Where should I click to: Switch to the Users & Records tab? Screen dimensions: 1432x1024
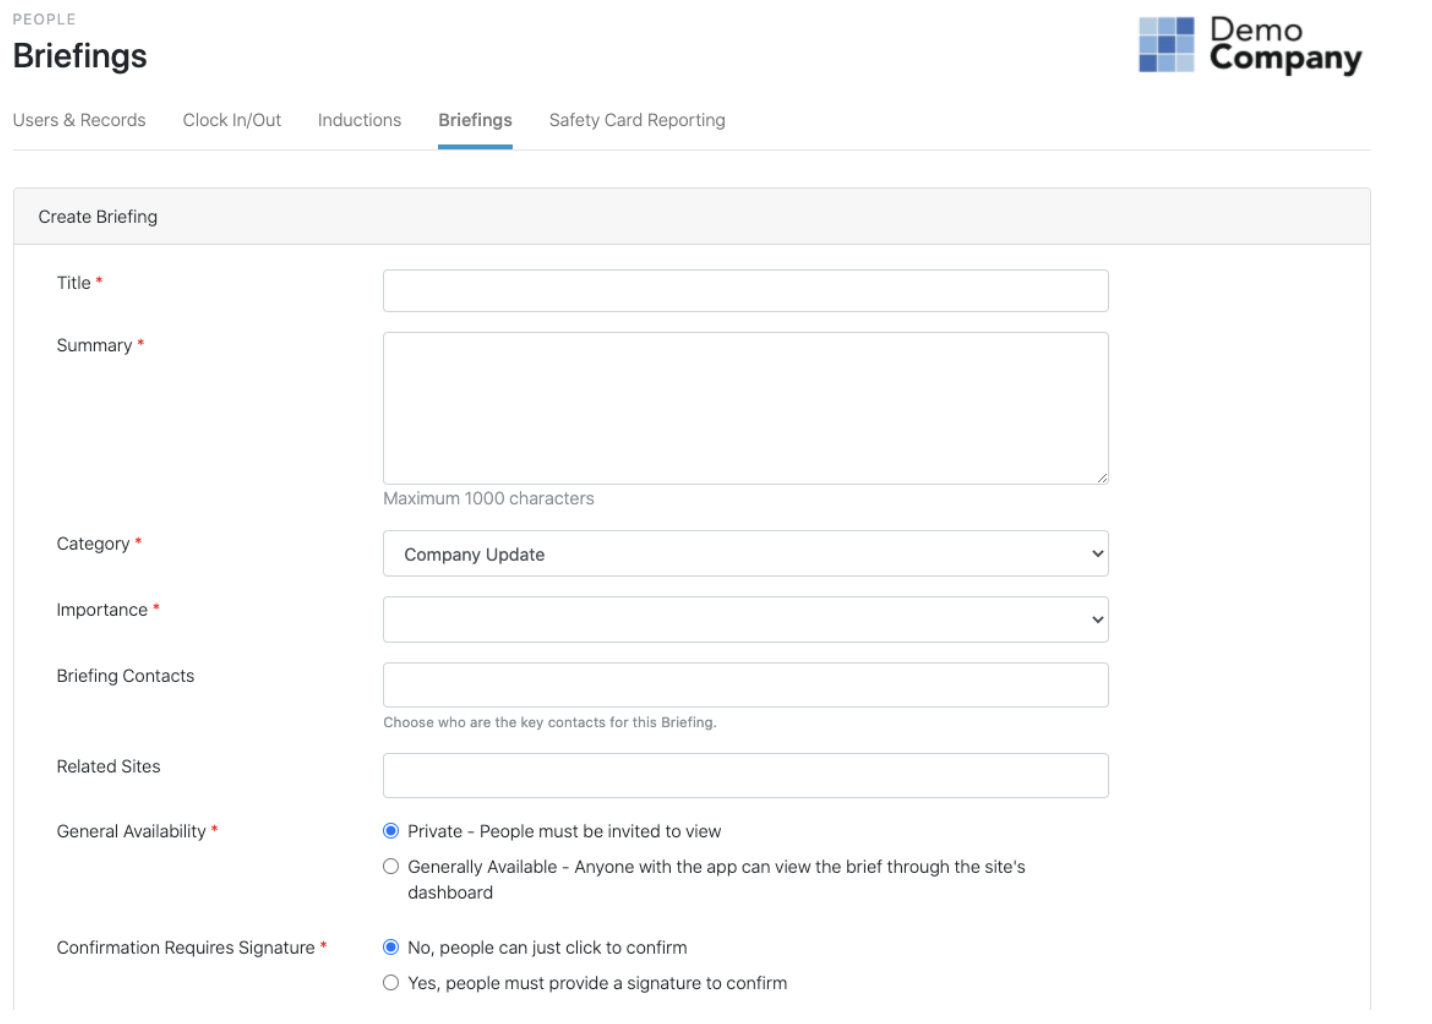coord(79,120)
